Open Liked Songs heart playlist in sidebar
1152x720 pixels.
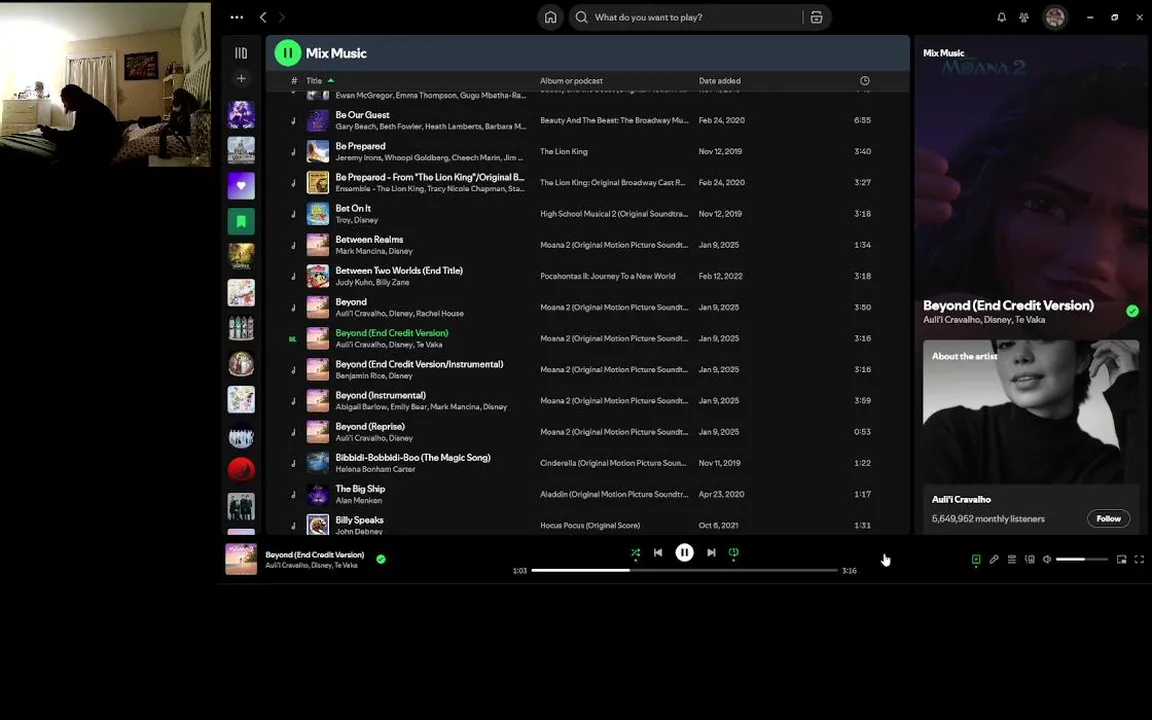tap(241, 186)
